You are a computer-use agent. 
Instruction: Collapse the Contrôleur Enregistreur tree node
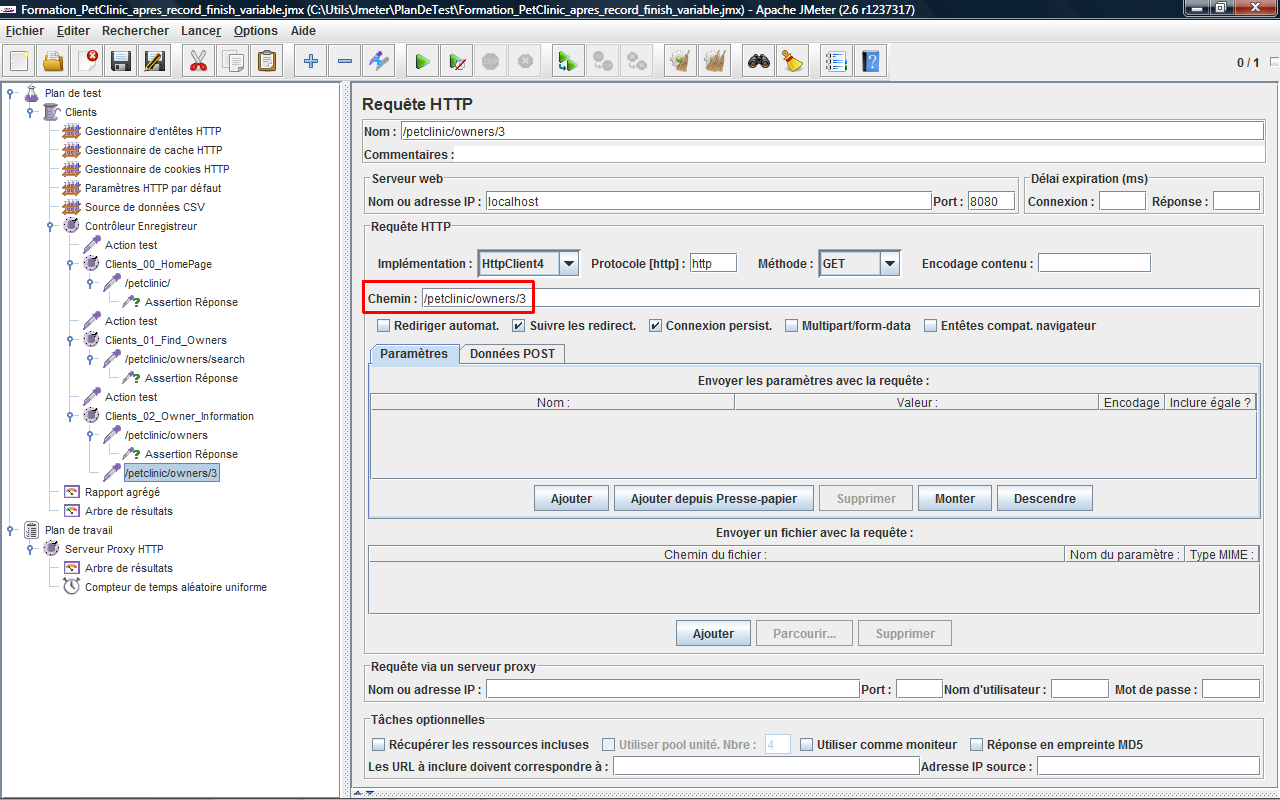tap(51, 226)
